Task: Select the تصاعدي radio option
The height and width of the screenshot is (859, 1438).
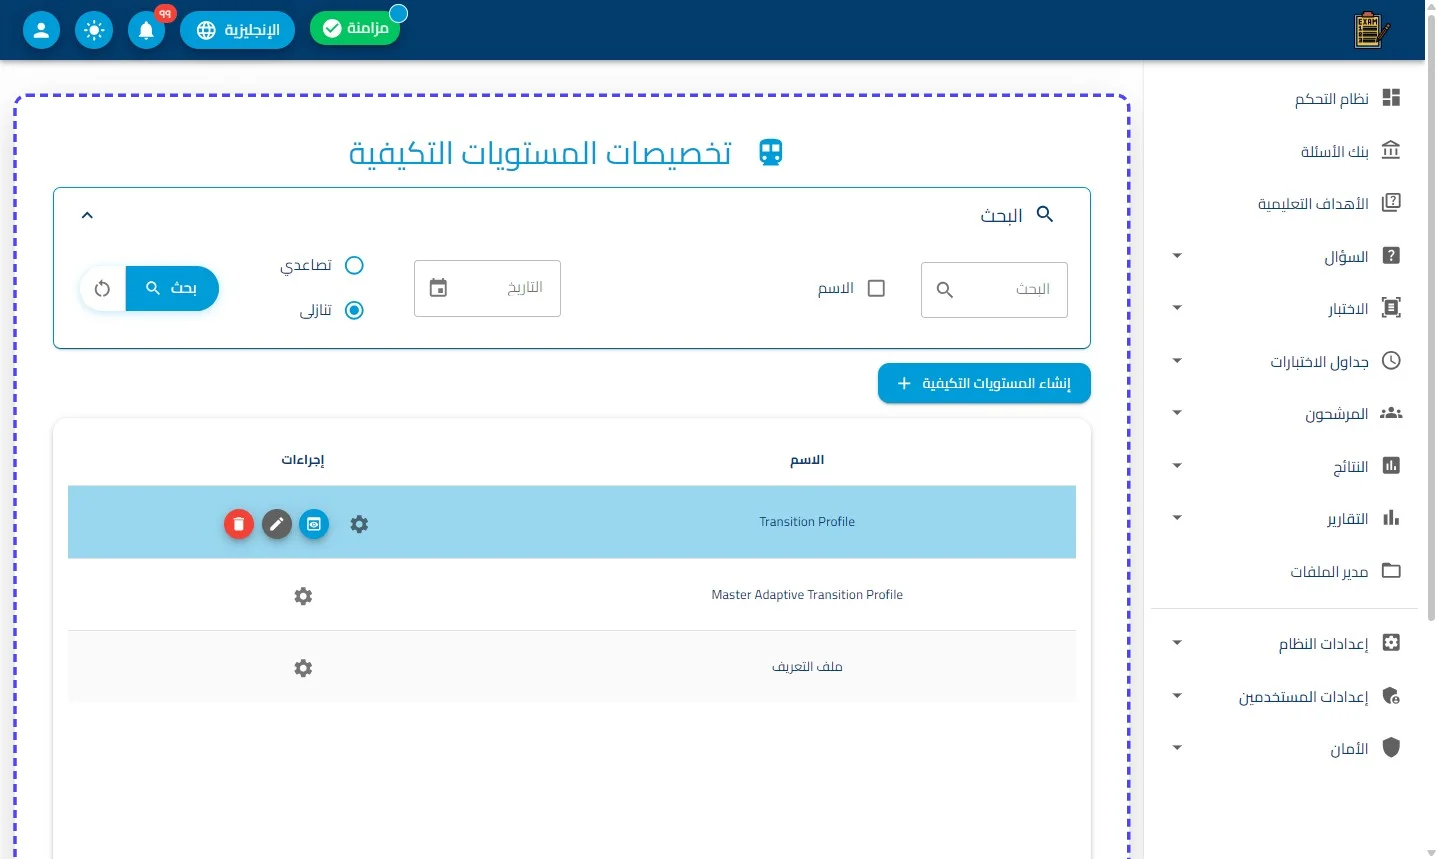Action: (354, 265)
